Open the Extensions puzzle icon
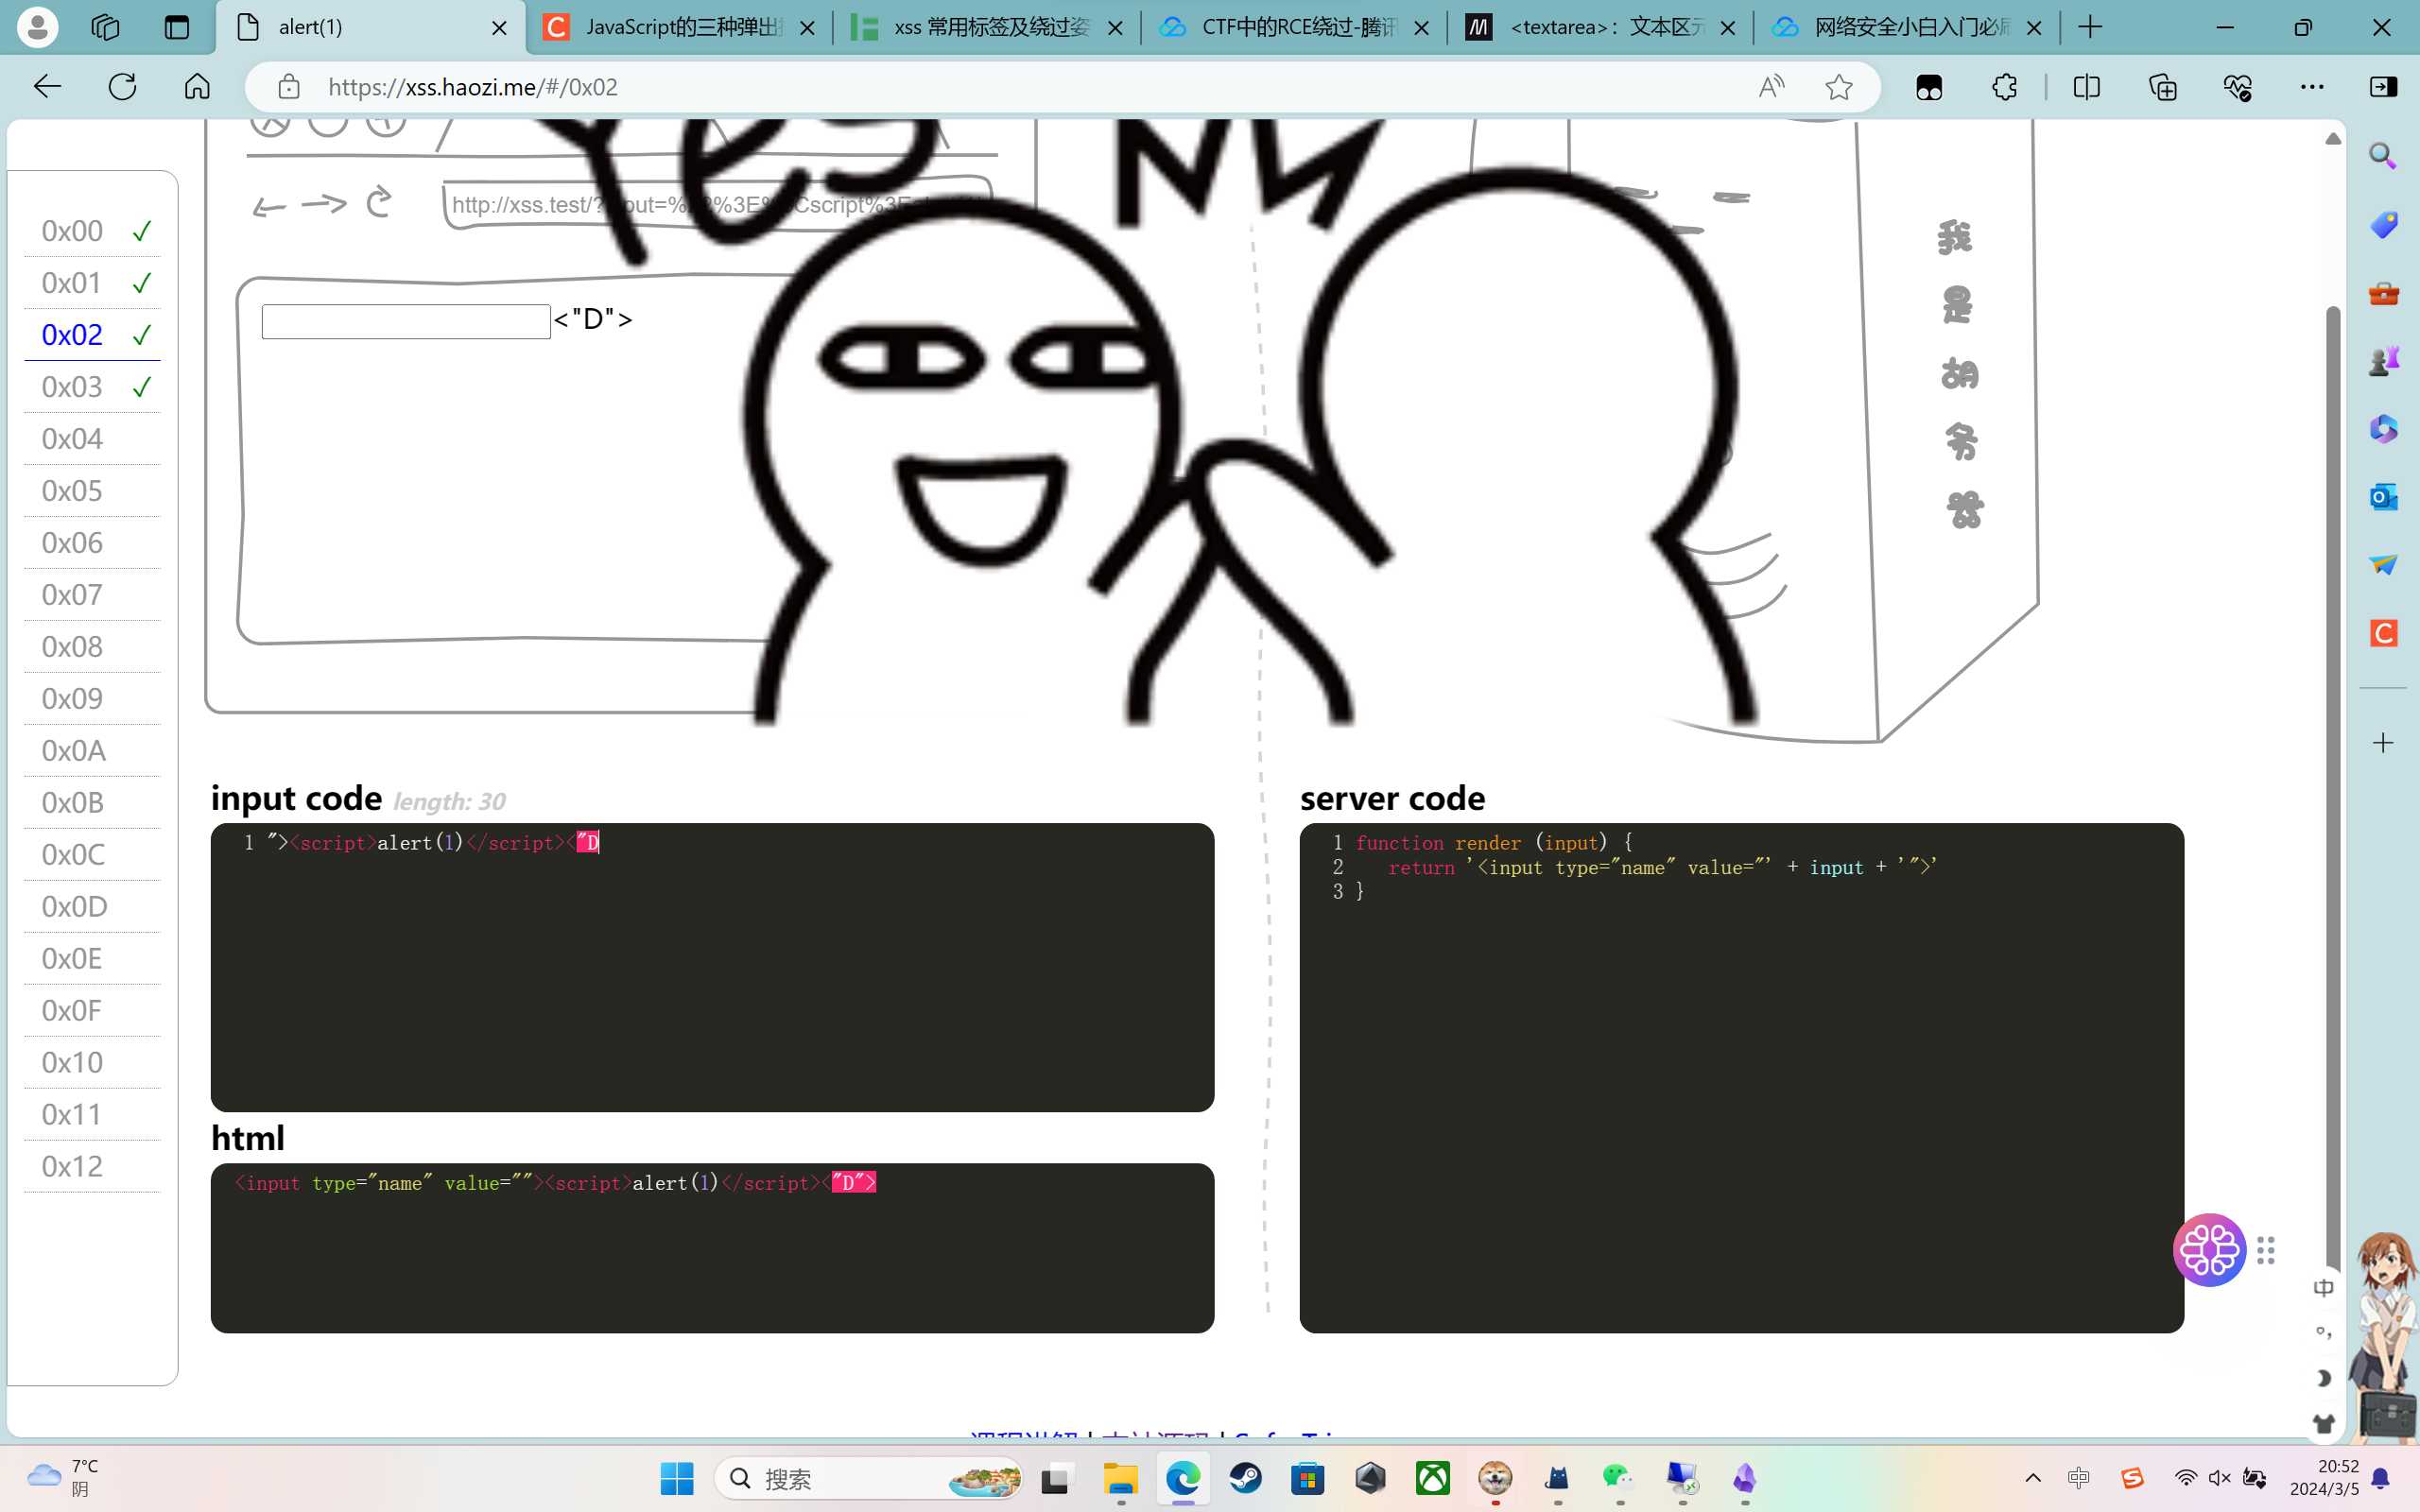 click(x=2004, y=87)
